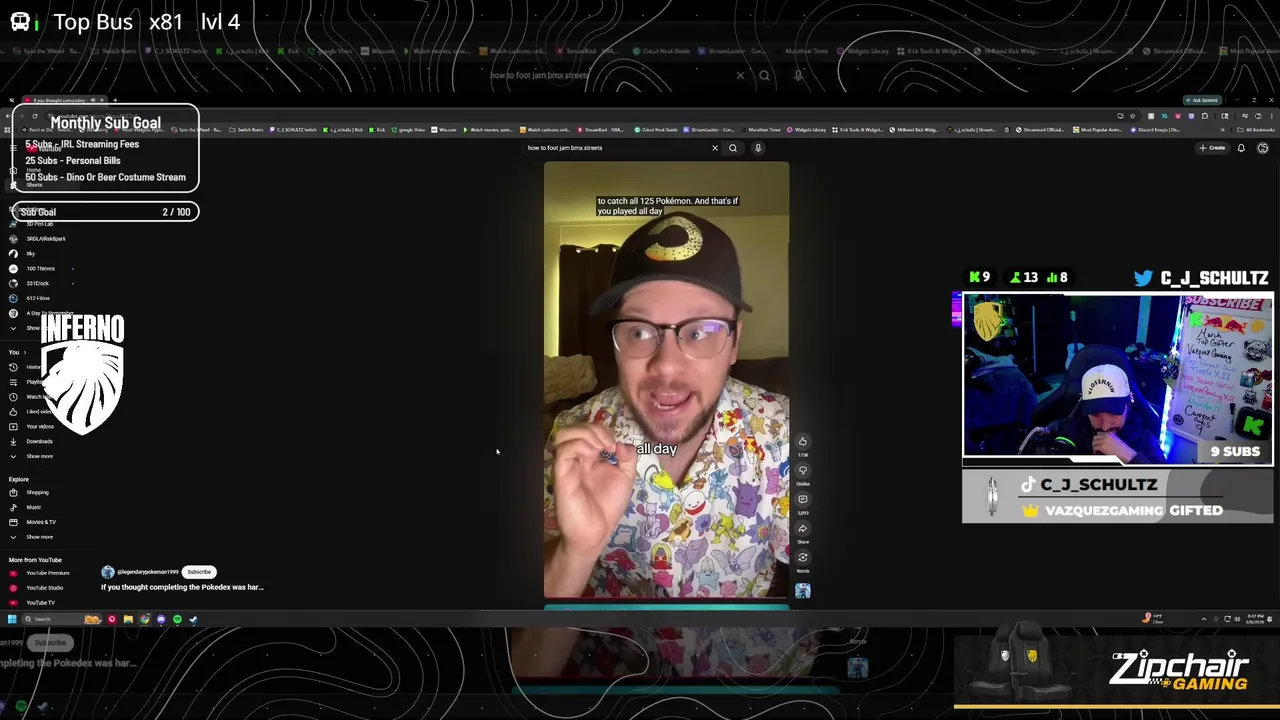This screenshot has width=1280, height=720.
Task: Click the Create button on YouTube
Action: (1213, 148)
